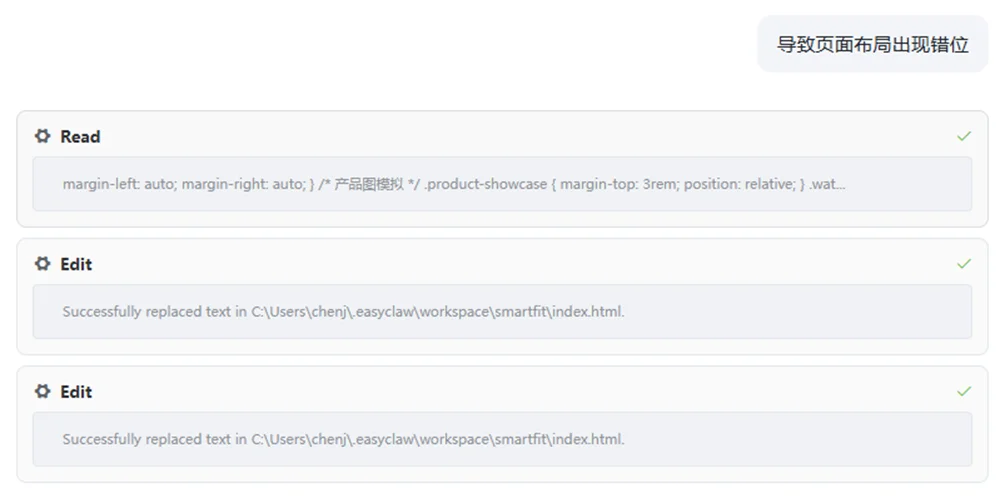Select the first Edit result message box
The height and width of the screenshot is (498, 1000).
coord(501,312)
